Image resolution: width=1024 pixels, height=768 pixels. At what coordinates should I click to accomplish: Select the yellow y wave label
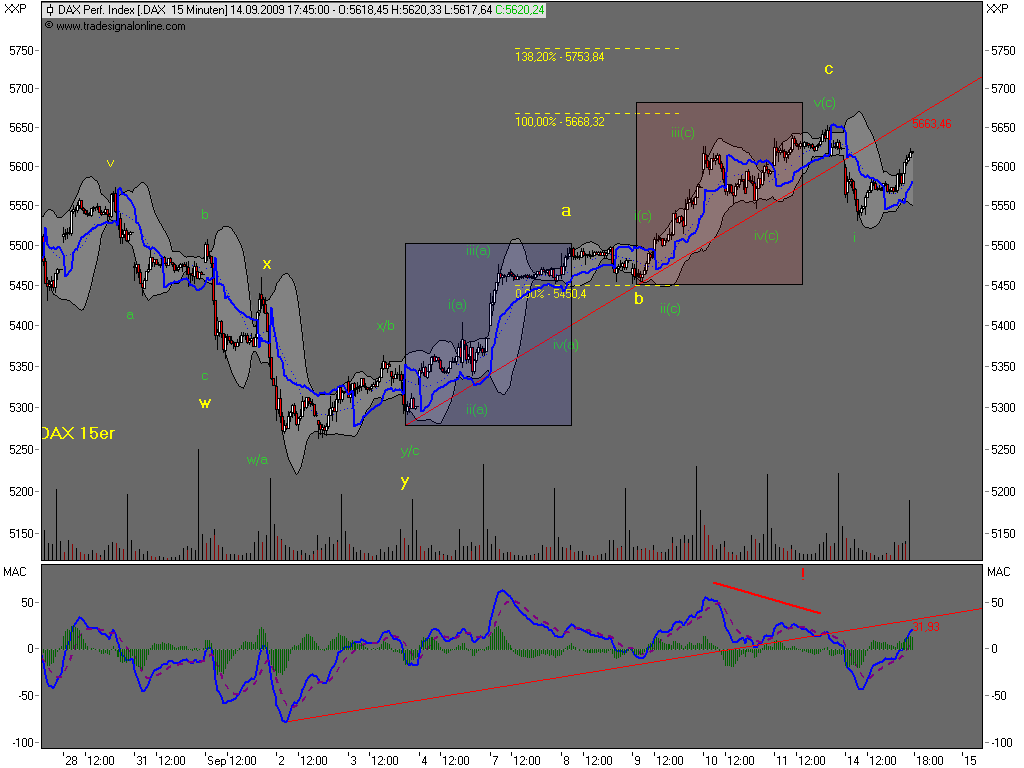[x=405, y=481]
